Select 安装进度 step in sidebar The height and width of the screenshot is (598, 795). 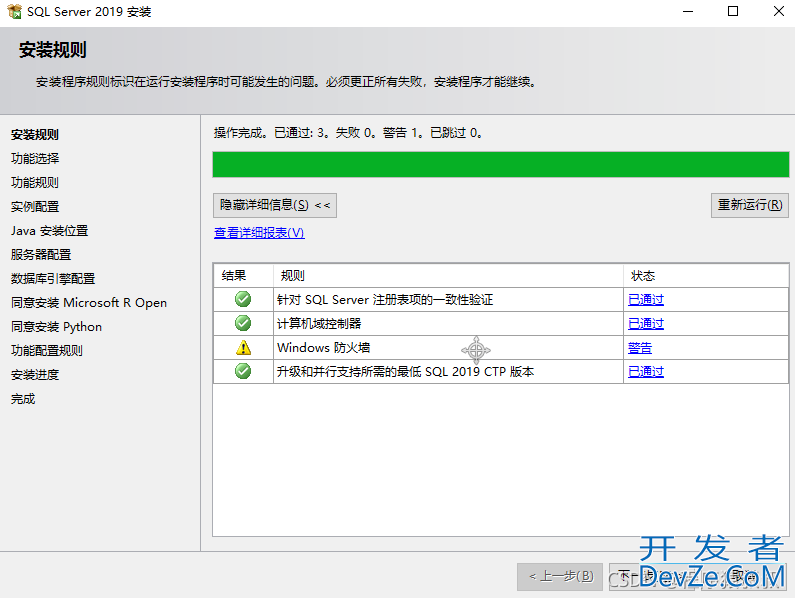(35, 375)
